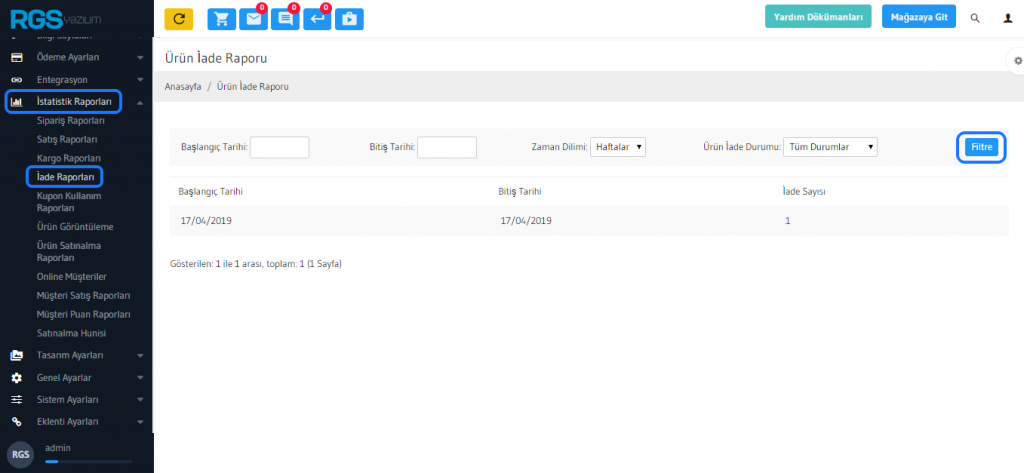Click the settings gear at right edge
The height and width of the screenshot is (473, 1024).
[1017, 61]
